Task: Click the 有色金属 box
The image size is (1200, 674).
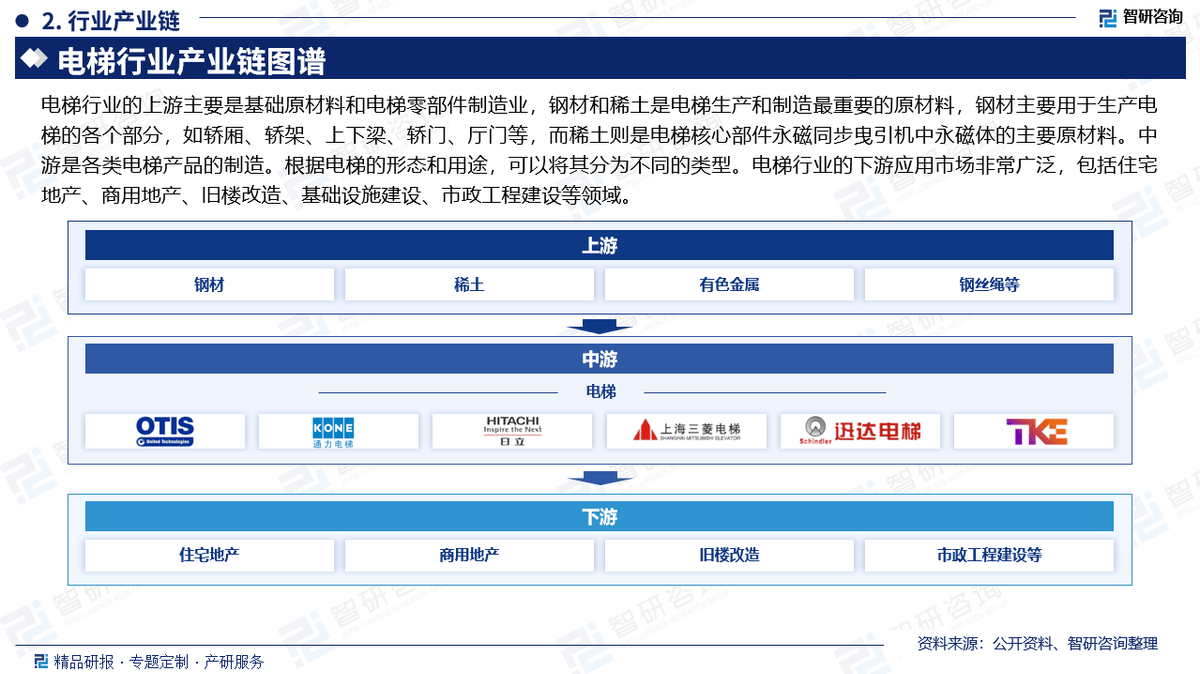Action: tap(729, 285)
